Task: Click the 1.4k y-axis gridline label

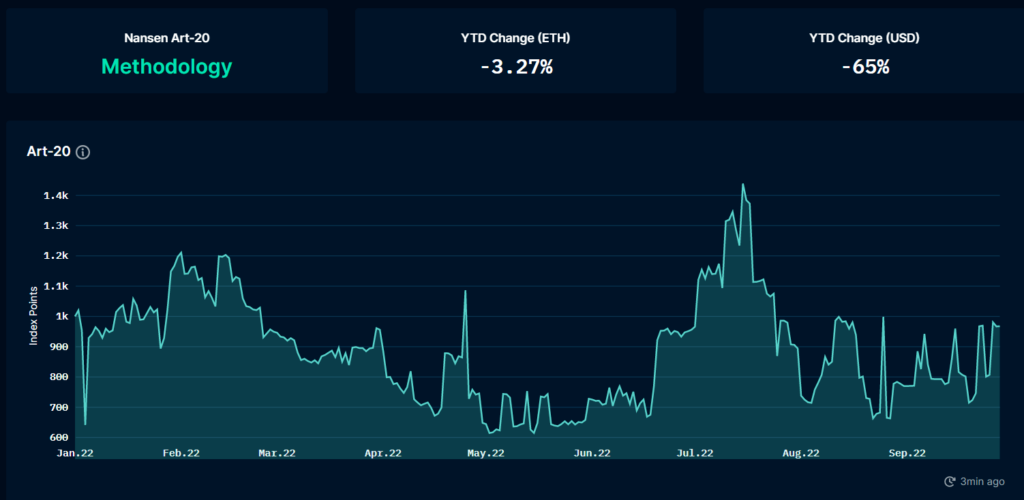Action: point(54,195)
